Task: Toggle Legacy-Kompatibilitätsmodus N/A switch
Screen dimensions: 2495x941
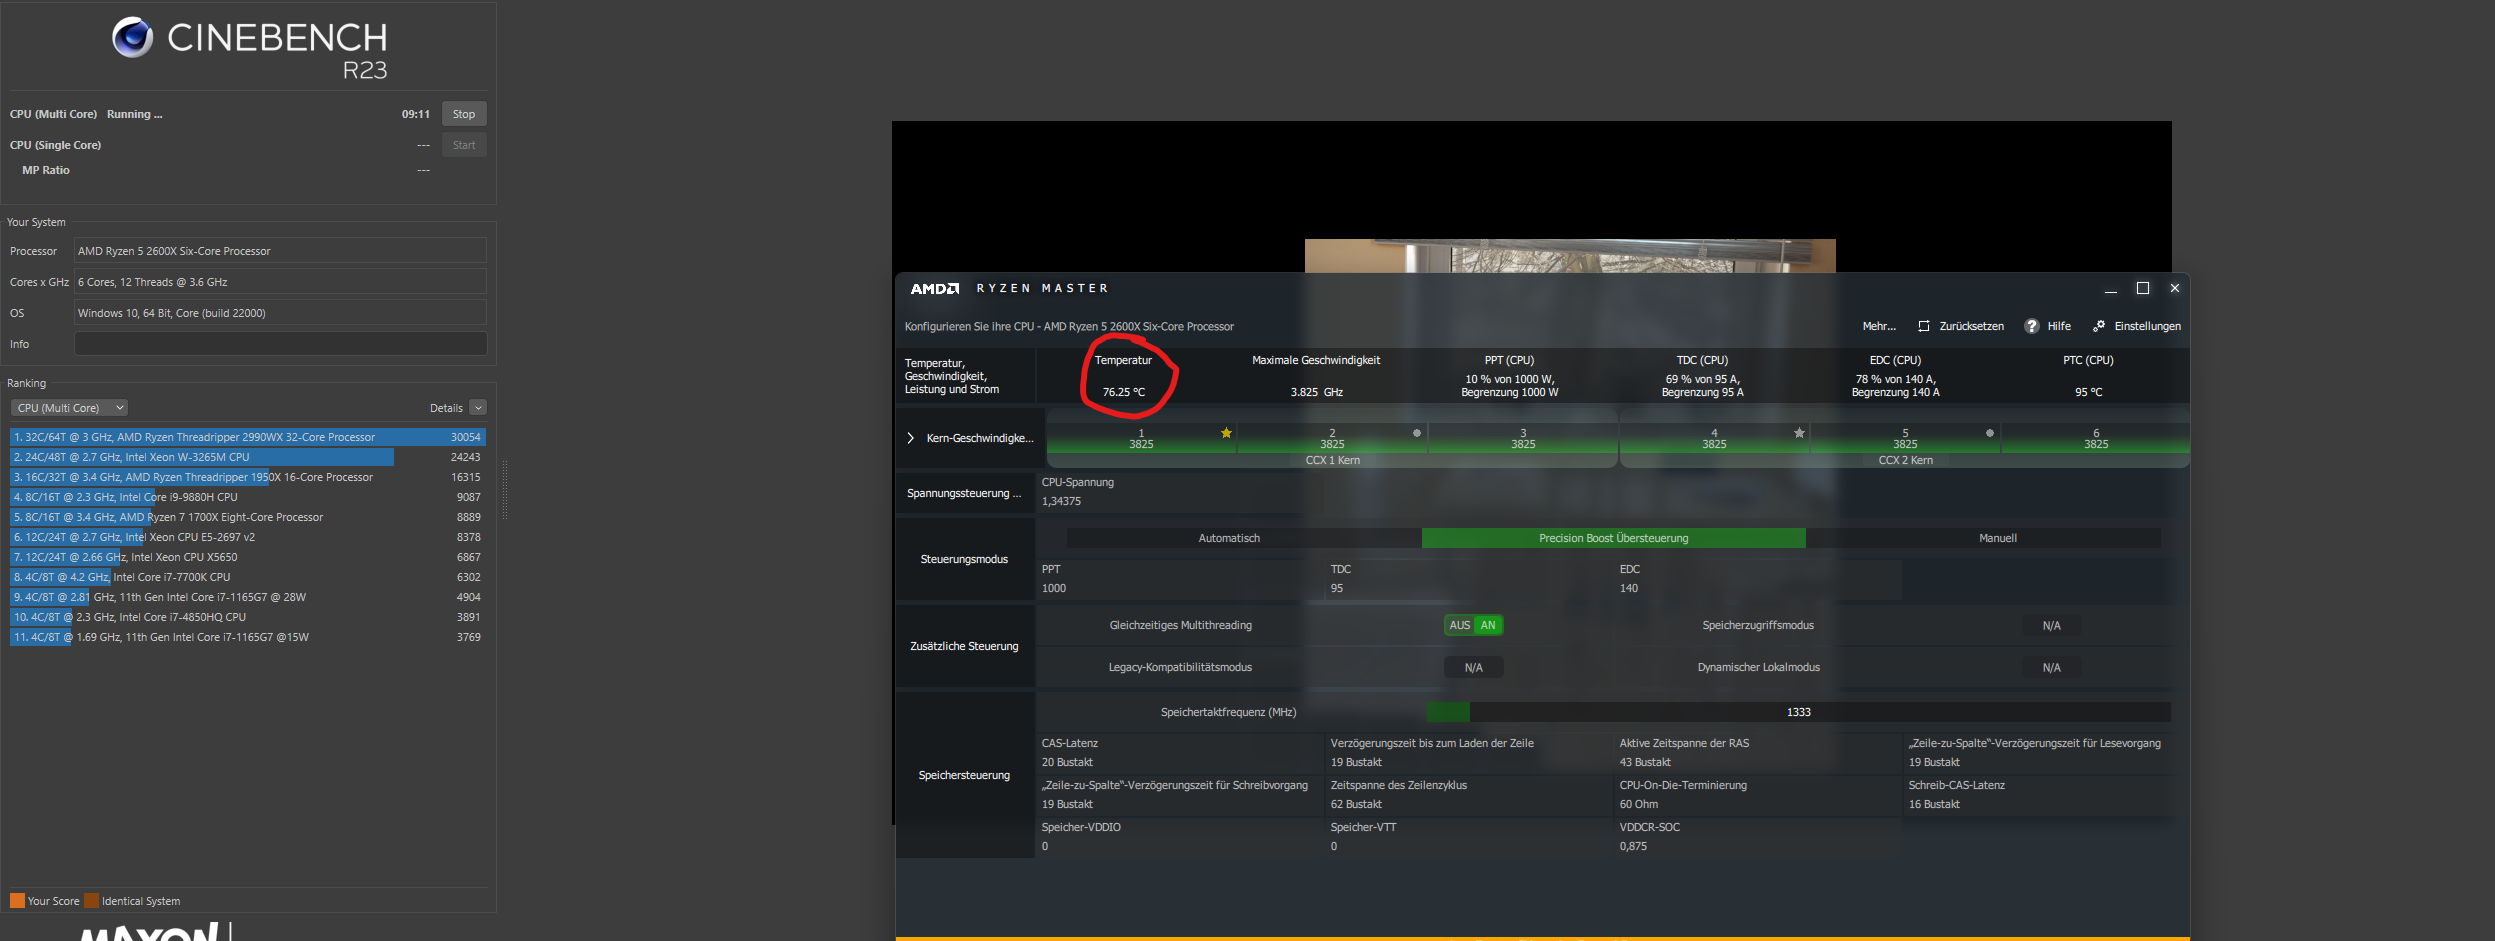Action: 1473,667
